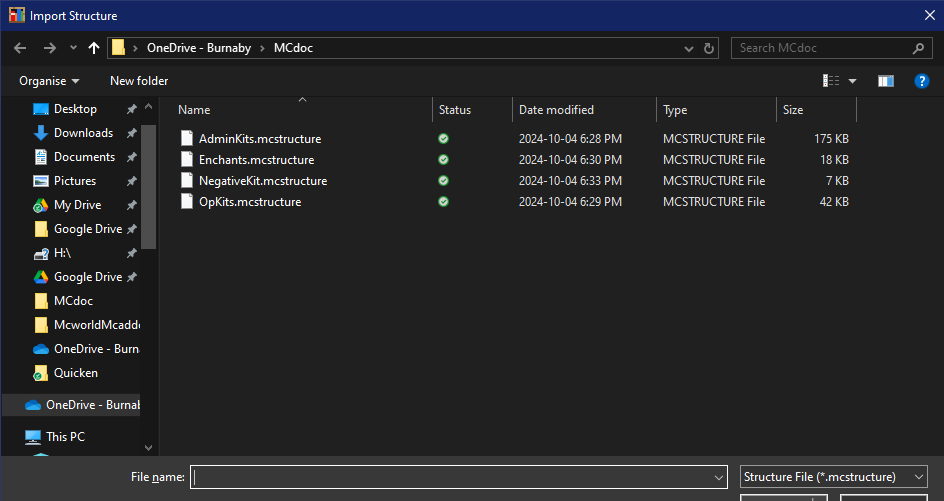Refresh the MCdoc folder listing
The image size is (944, 501).
(x=709, y=48)
